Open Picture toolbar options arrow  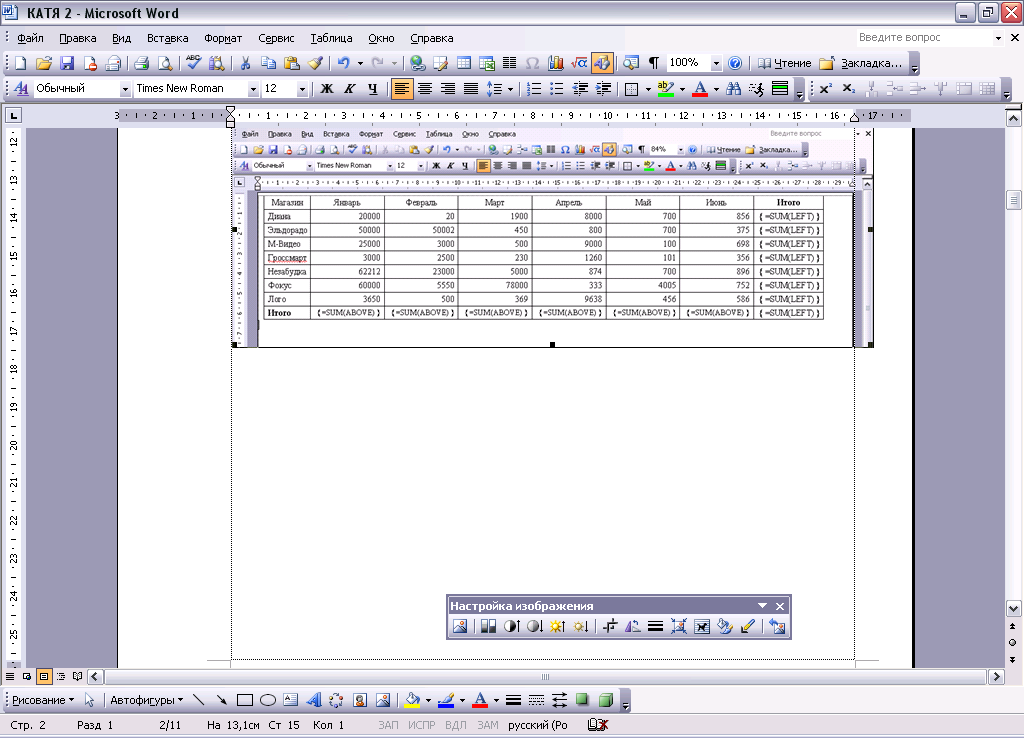[x=762, y=606]
